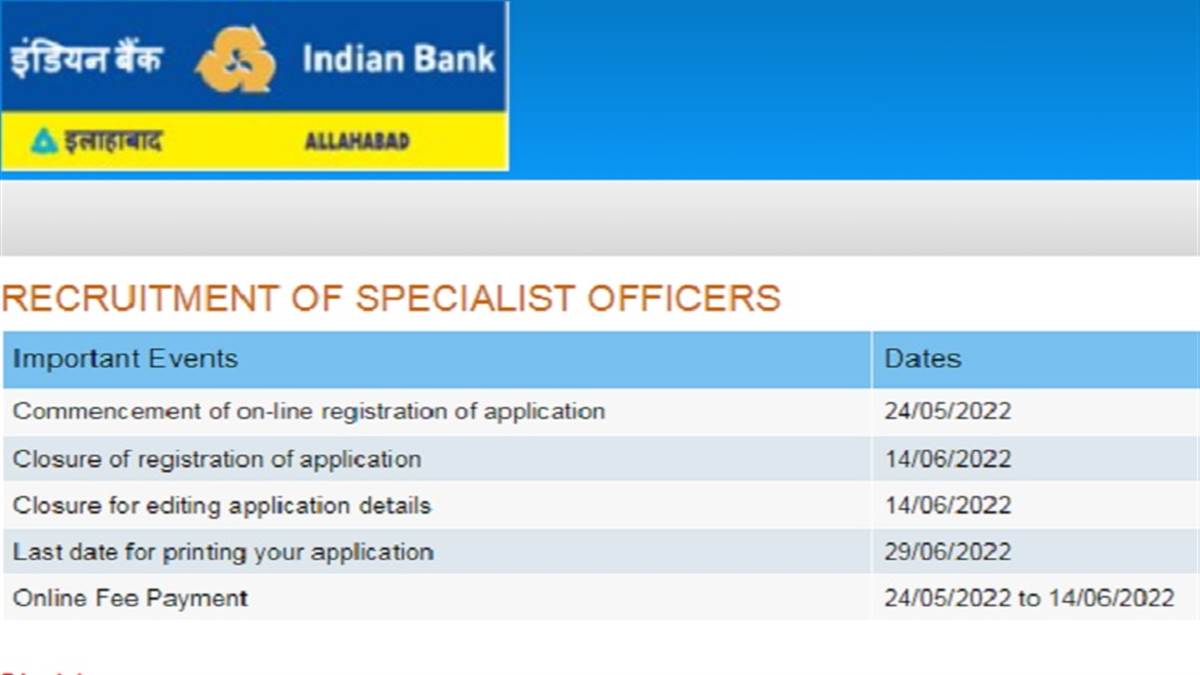Image resolution: width=1200 pixels, height=675 pixels.
Task: Click the "Important Events" column header
Action: [126, 359]
